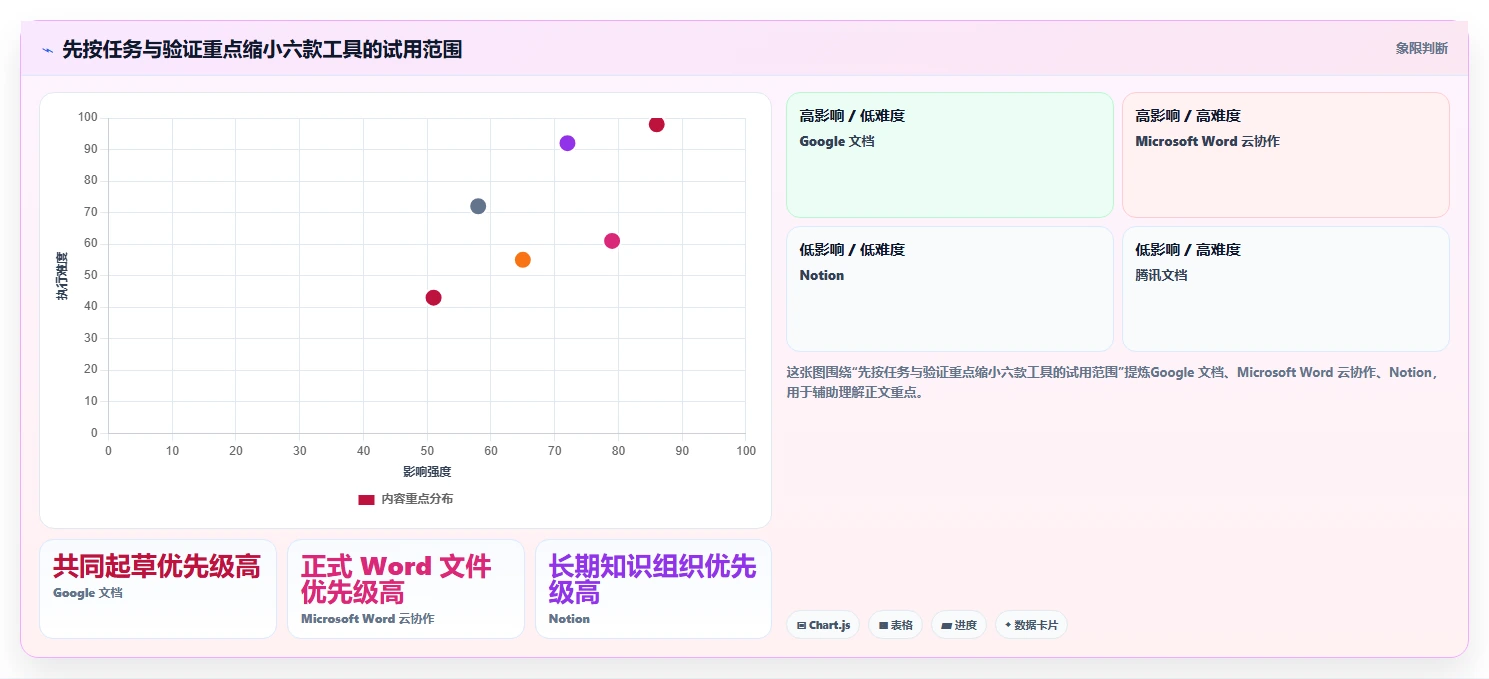Toggle the 内容重点分布 legend color box
Viewport: 1489px width, 679px height.
pyautogui.click(x=366, y=499)
